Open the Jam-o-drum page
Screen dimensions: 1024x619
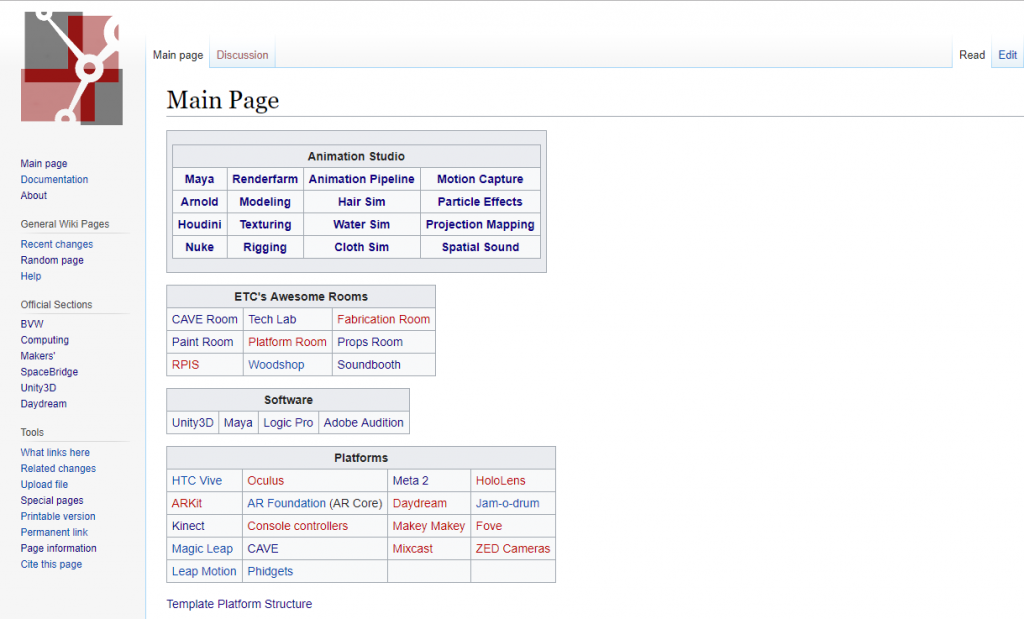click(507, 503)
